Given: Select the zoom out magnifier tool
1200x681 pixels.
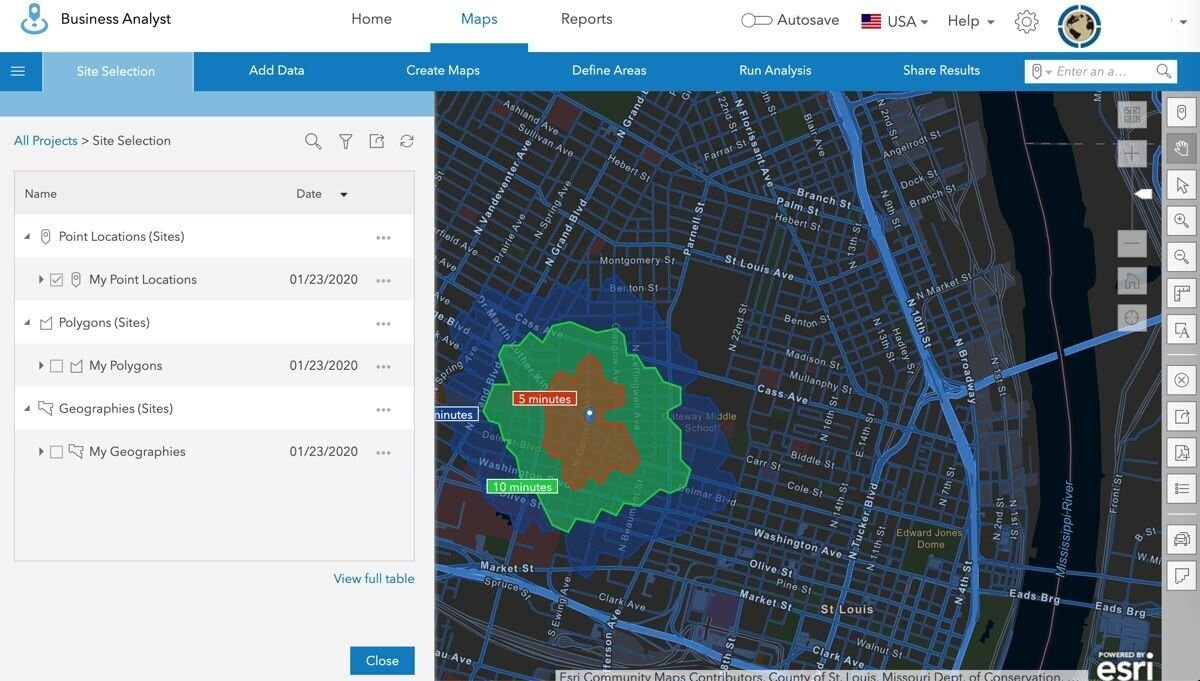Looking at the screenshot, I should pyautogui.click(x=1181, y=257).
